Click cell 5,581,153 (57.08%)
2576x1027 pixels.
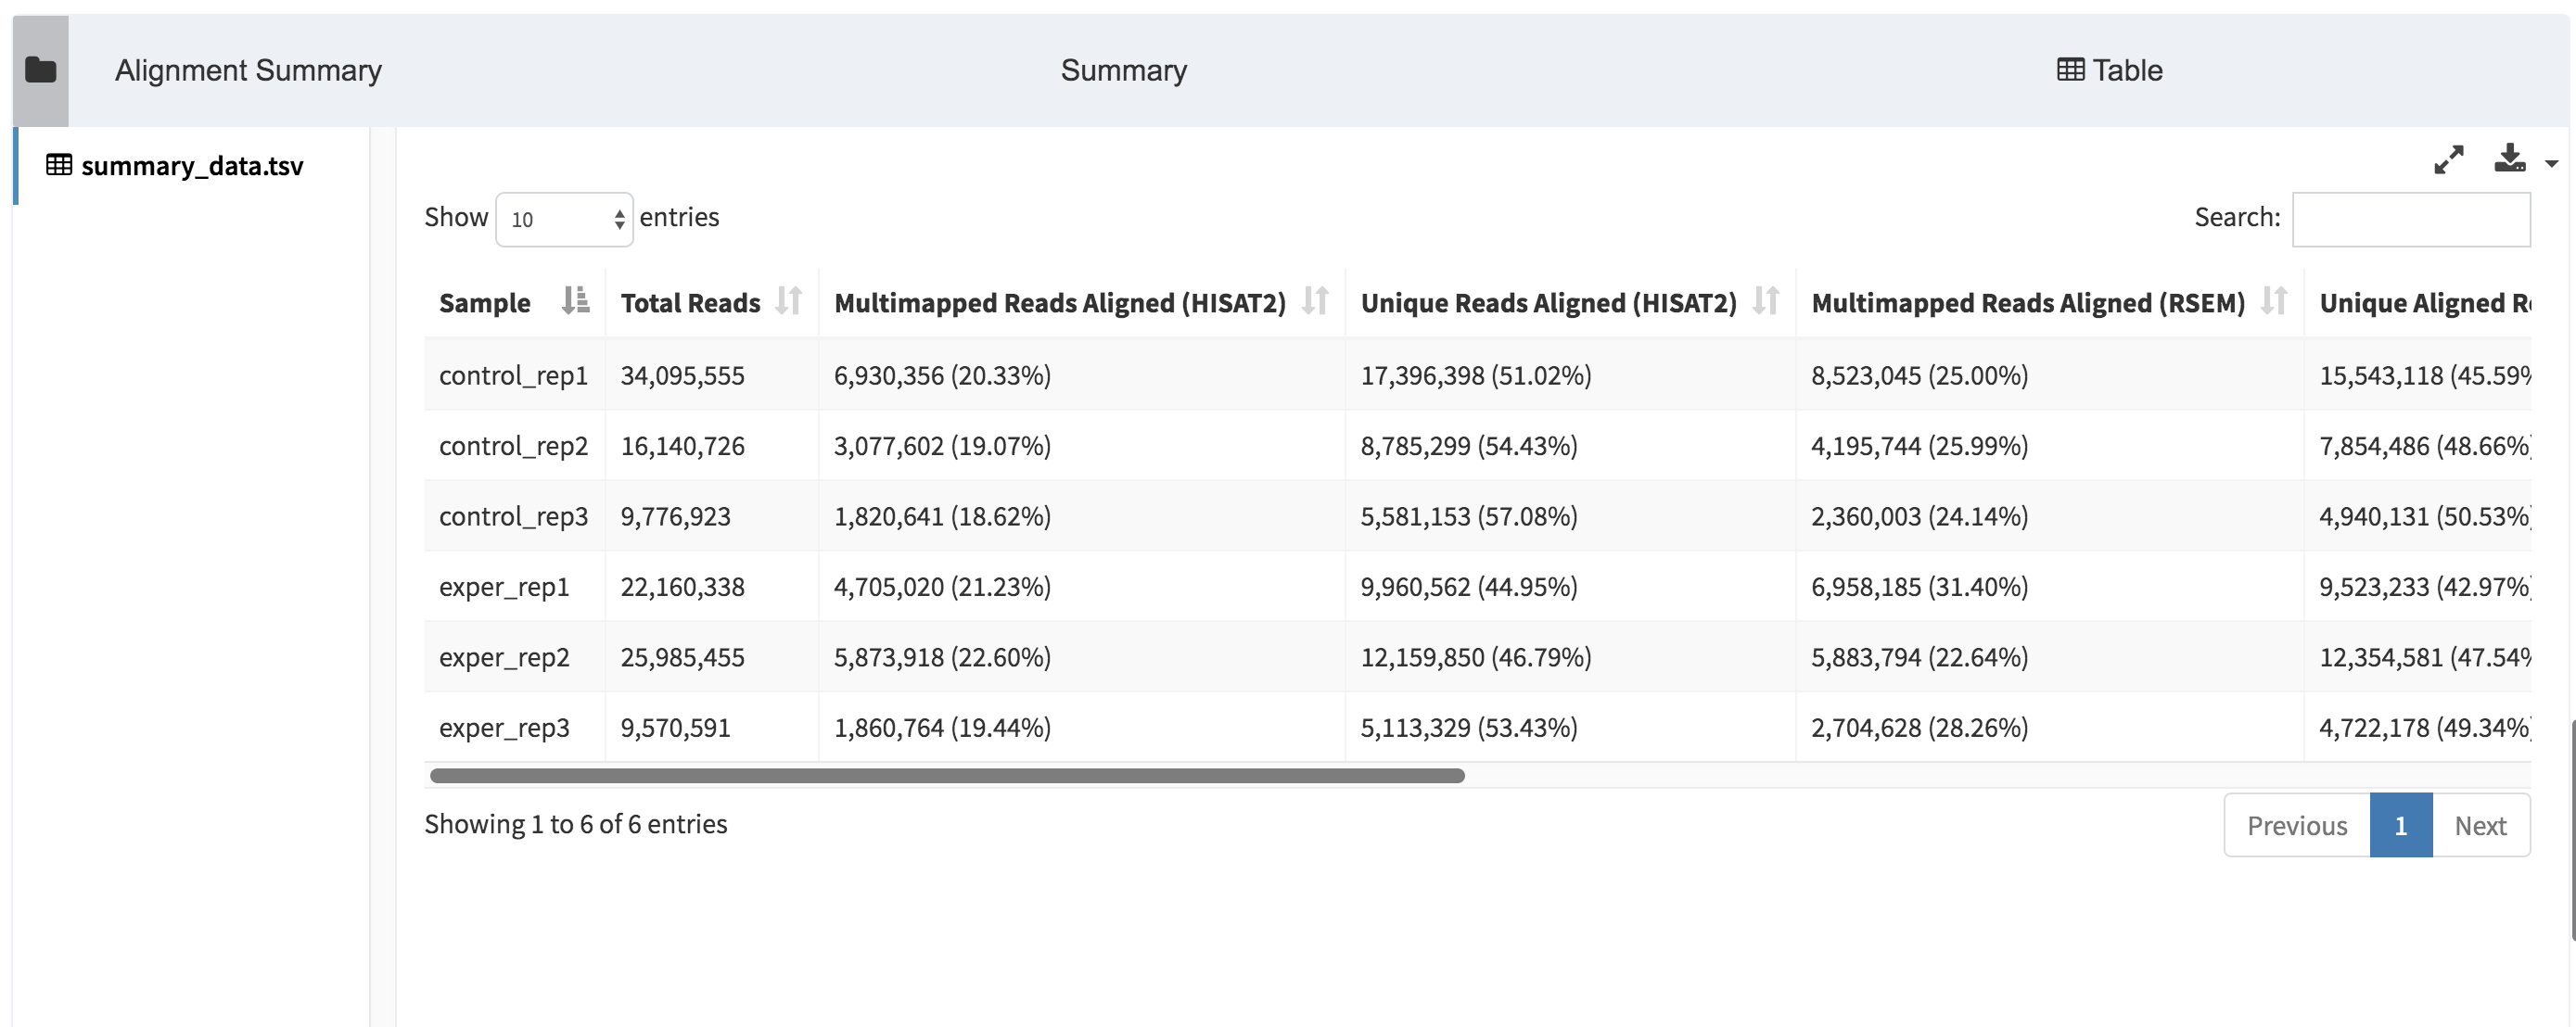[1468, 516]
